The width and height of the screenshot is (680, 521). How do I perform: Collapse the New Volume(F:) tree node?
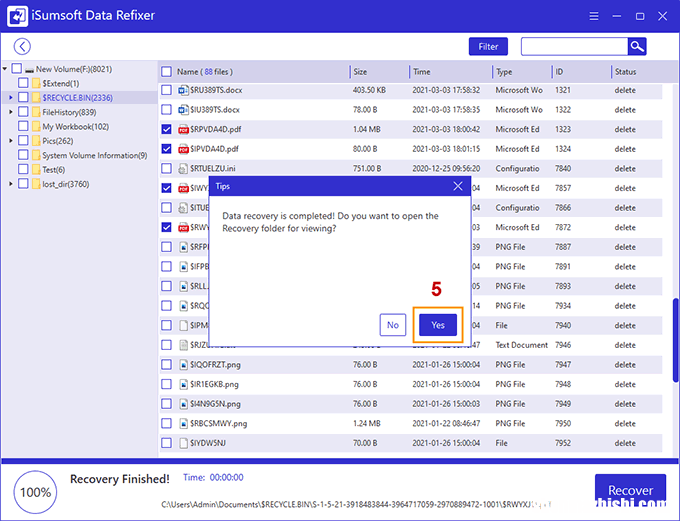(6, 69)
